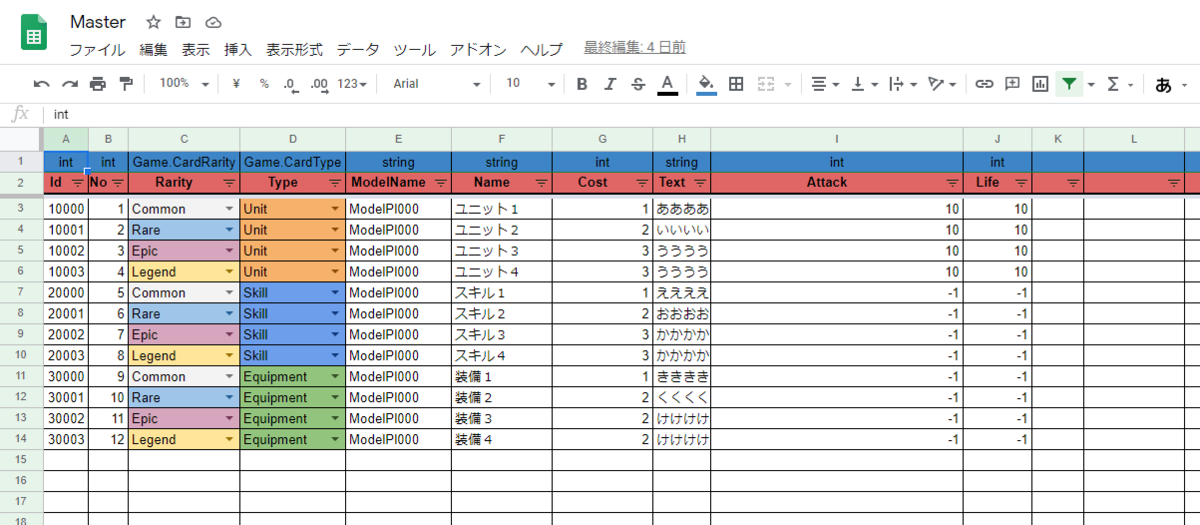Increase decimal places
This screenshot has width=1200, height=525.
[319, 84]
